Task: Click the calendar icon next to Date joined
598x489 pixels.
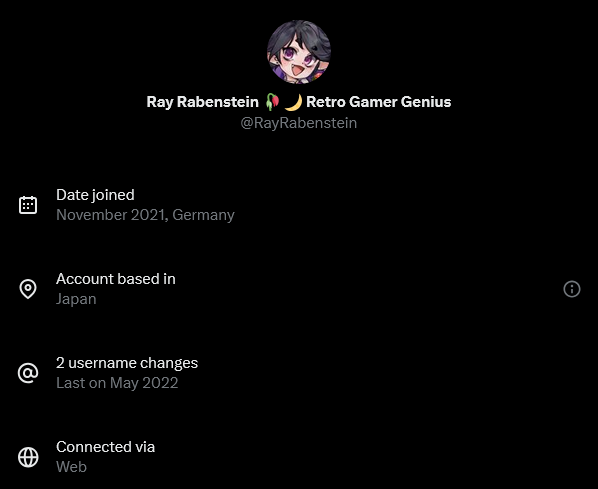Action: (x=28, y=205)
